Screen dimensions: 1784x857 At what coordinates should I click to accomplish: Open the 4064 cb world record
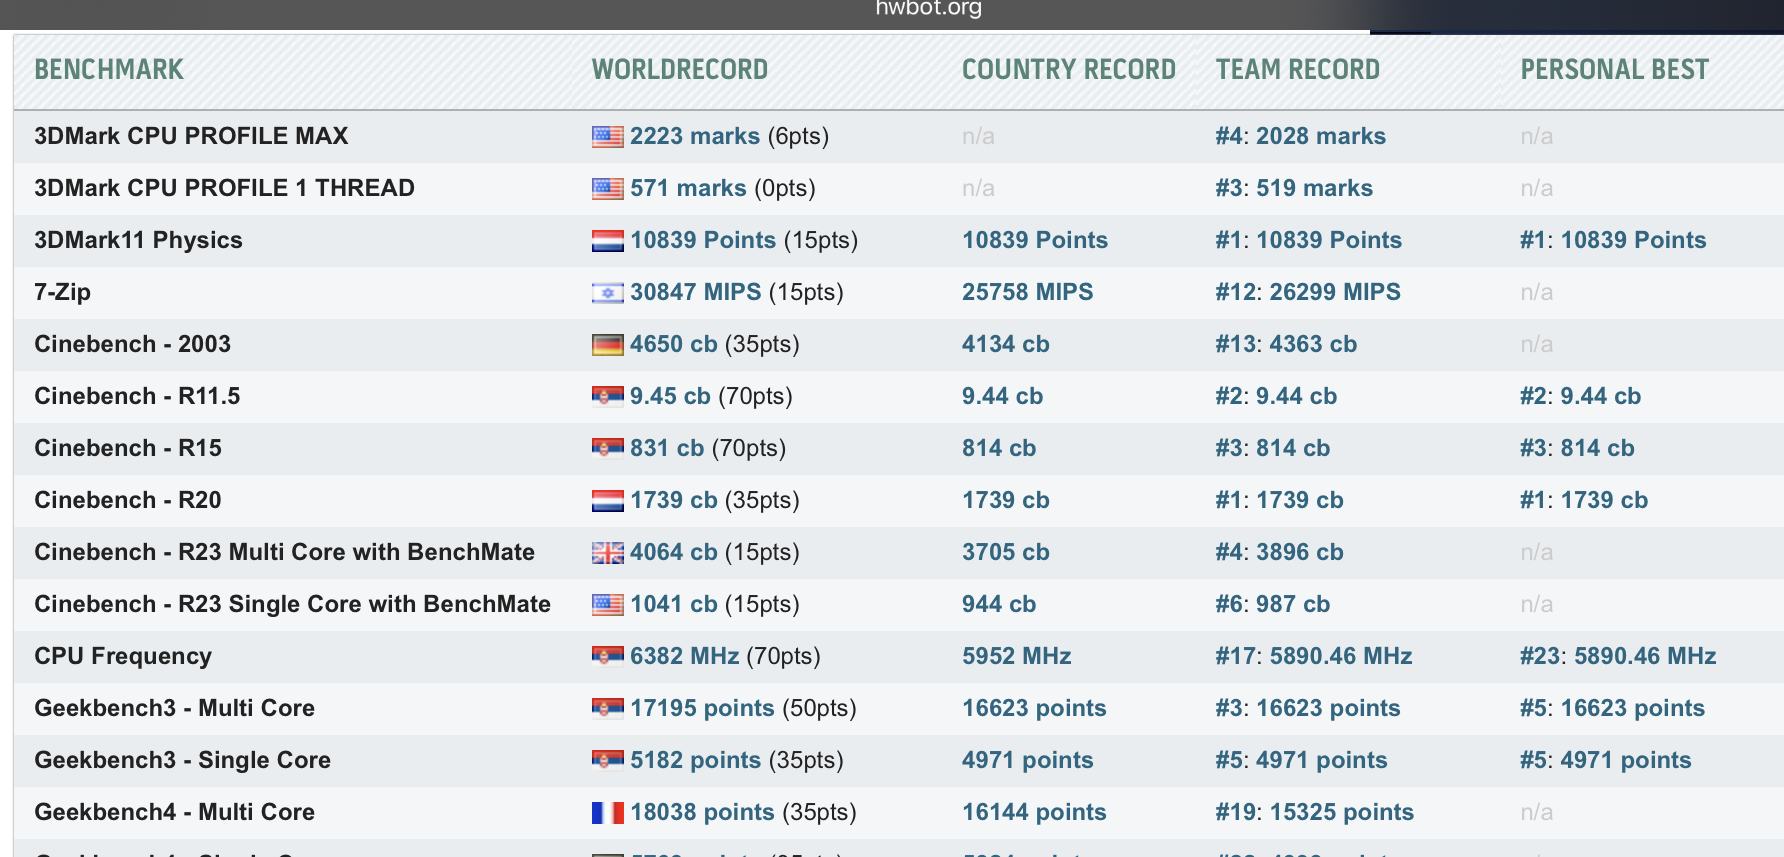pyautogui.click(x=674, y=552)
